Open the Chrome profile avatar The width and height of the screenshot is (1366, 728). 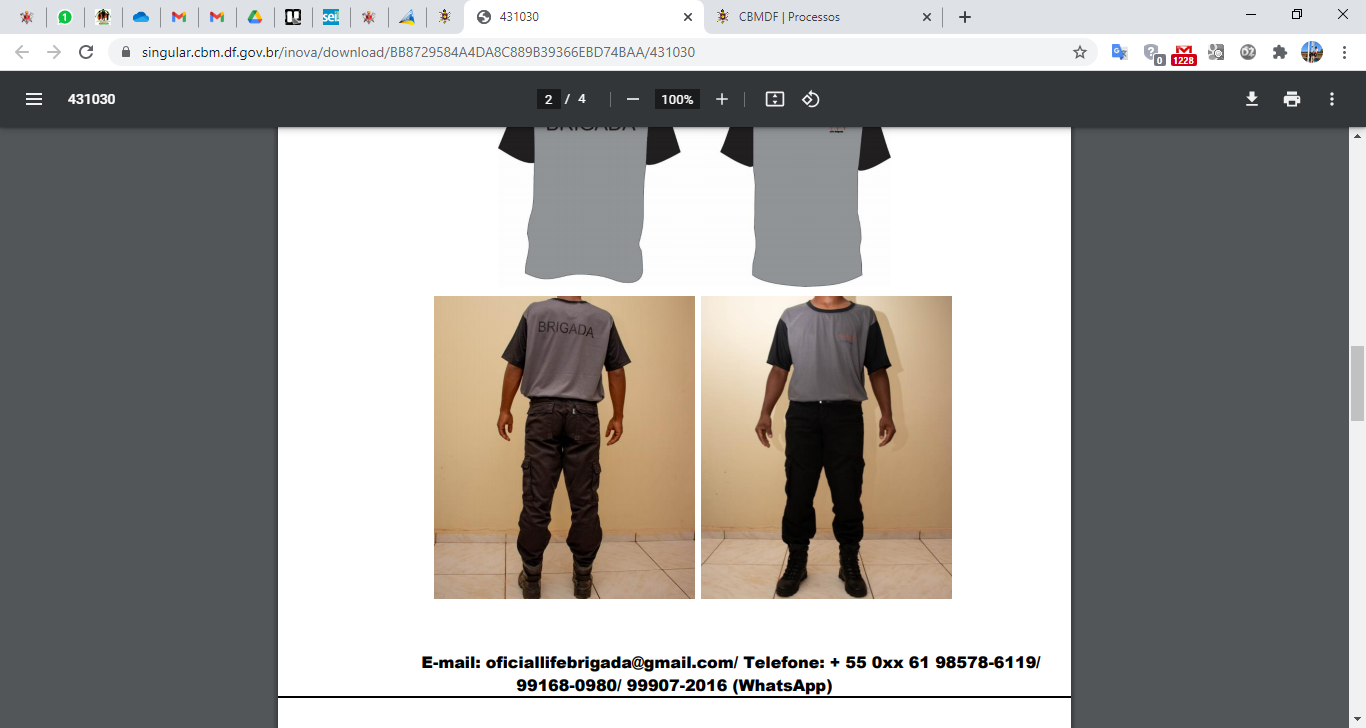(1312, 52)
